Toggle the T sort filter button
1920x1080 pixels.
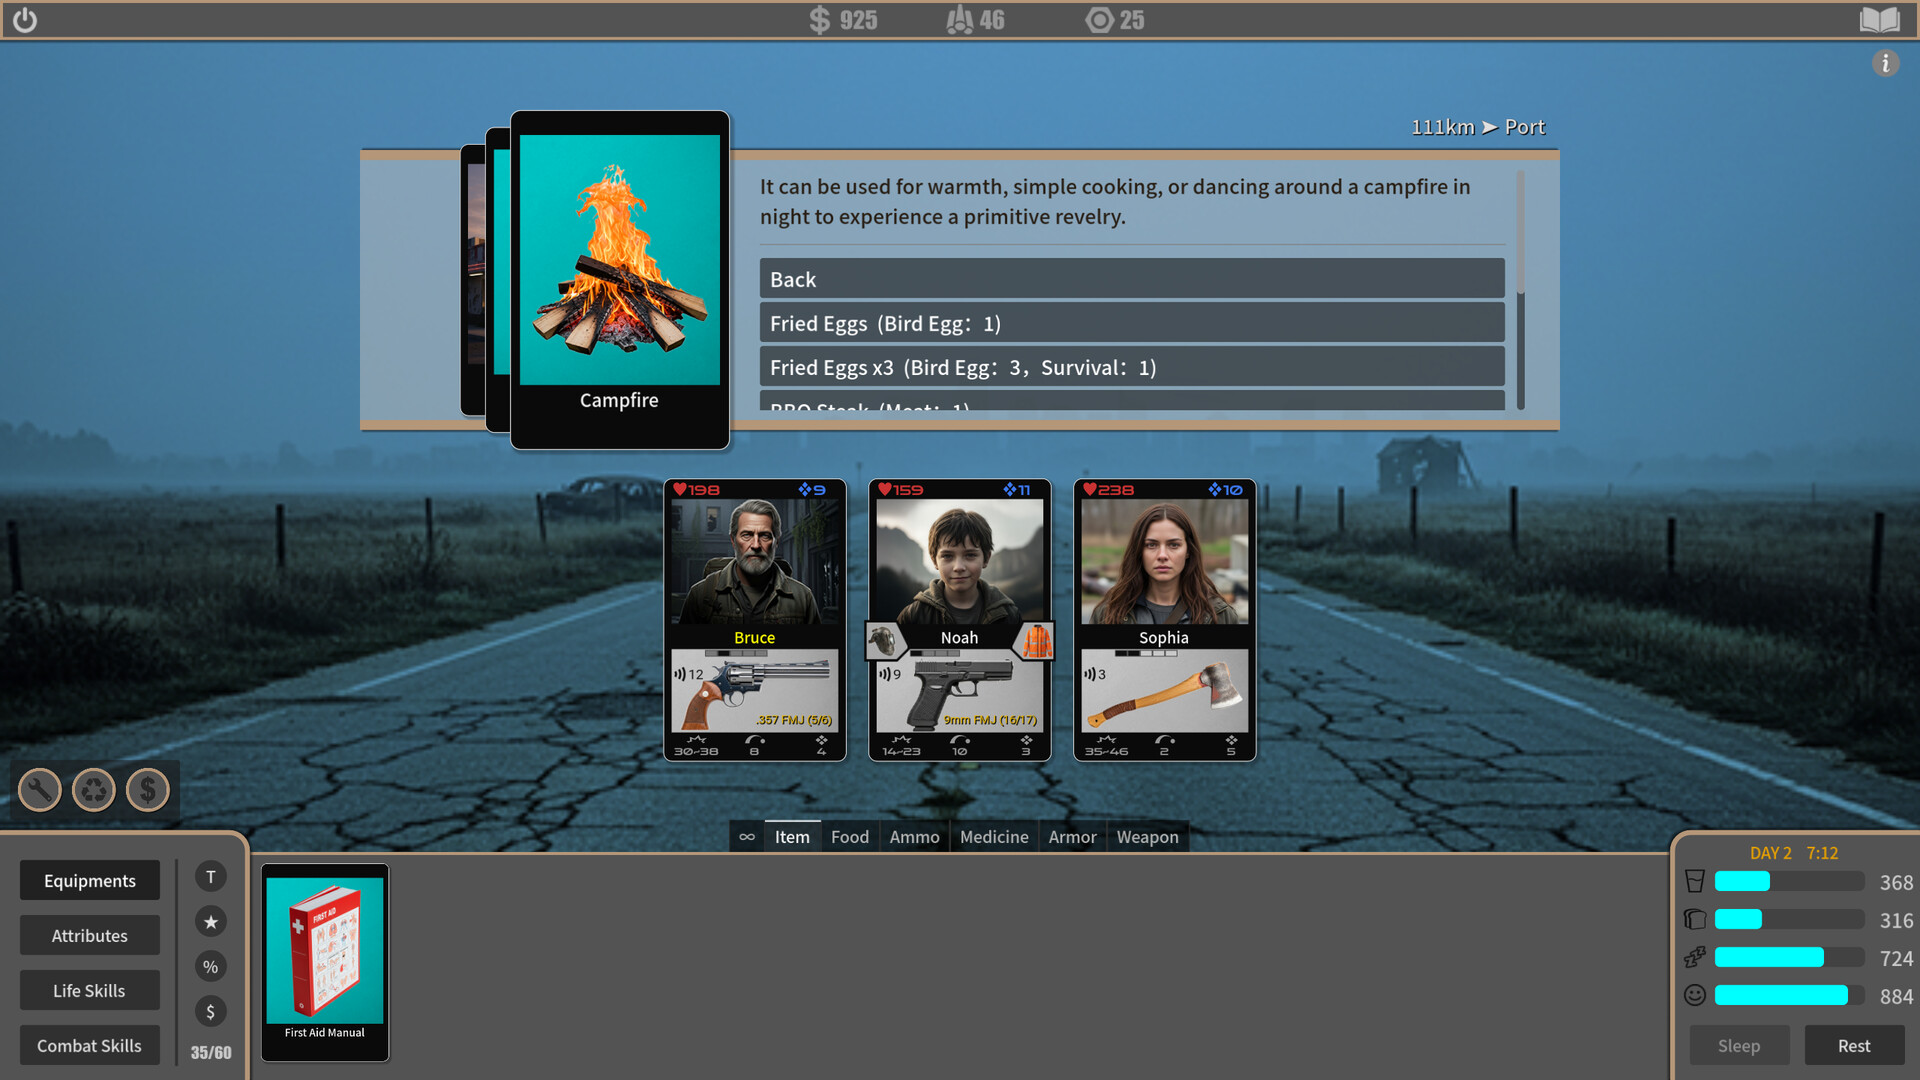pos(210,877)
